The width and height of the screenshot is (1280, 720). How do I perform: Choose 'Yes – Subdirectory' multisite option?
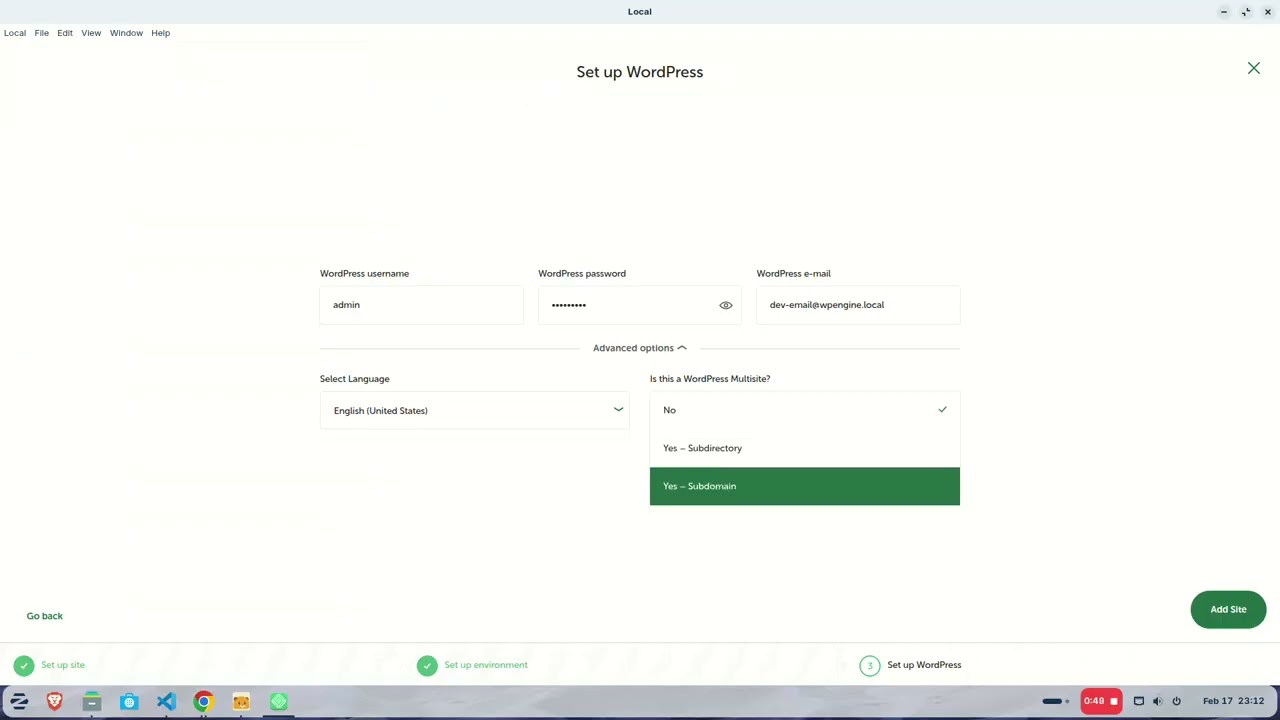(805, 448)
